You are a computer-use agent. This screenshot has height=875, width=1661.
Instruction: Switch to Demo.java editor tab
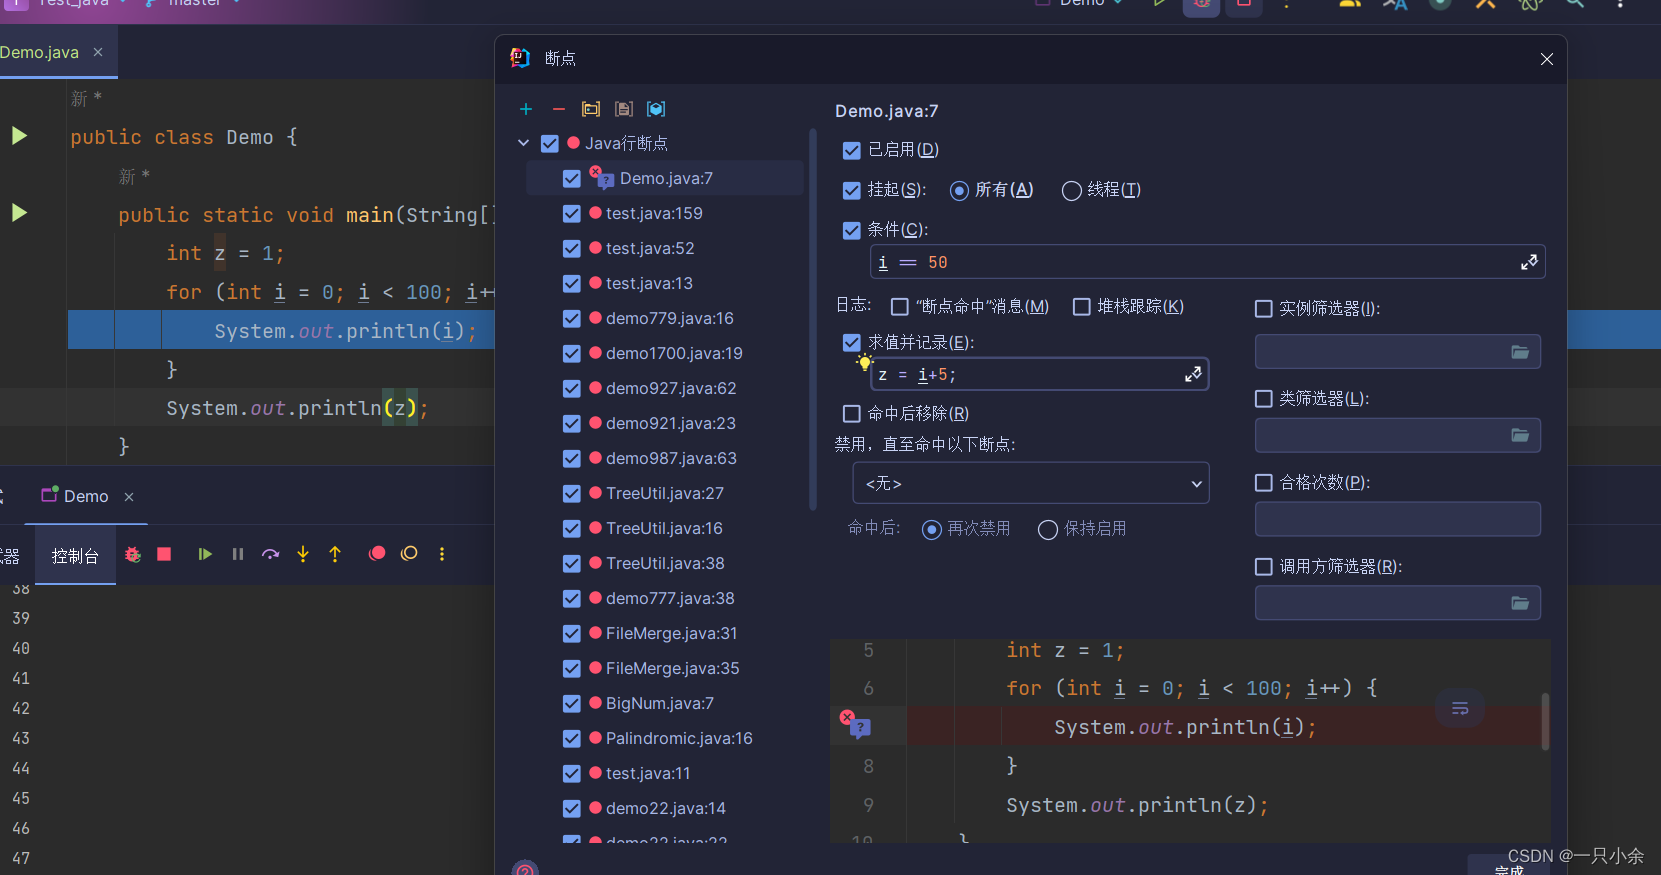coord(40,52)
